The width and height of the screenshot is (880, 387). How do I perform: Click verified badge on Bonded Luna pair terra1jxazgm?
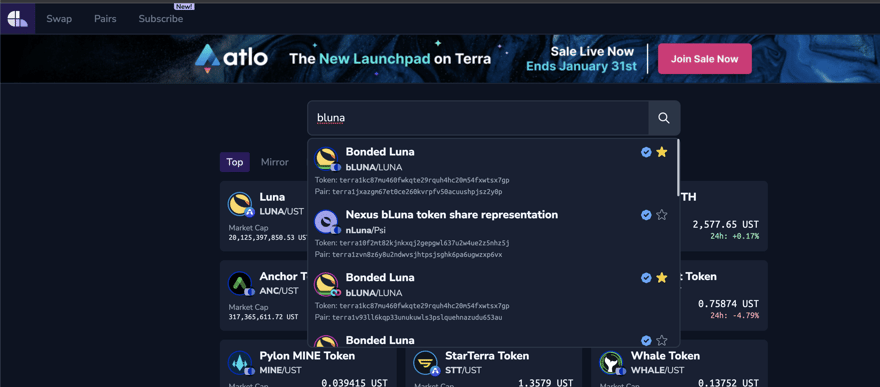coord(646,152)
